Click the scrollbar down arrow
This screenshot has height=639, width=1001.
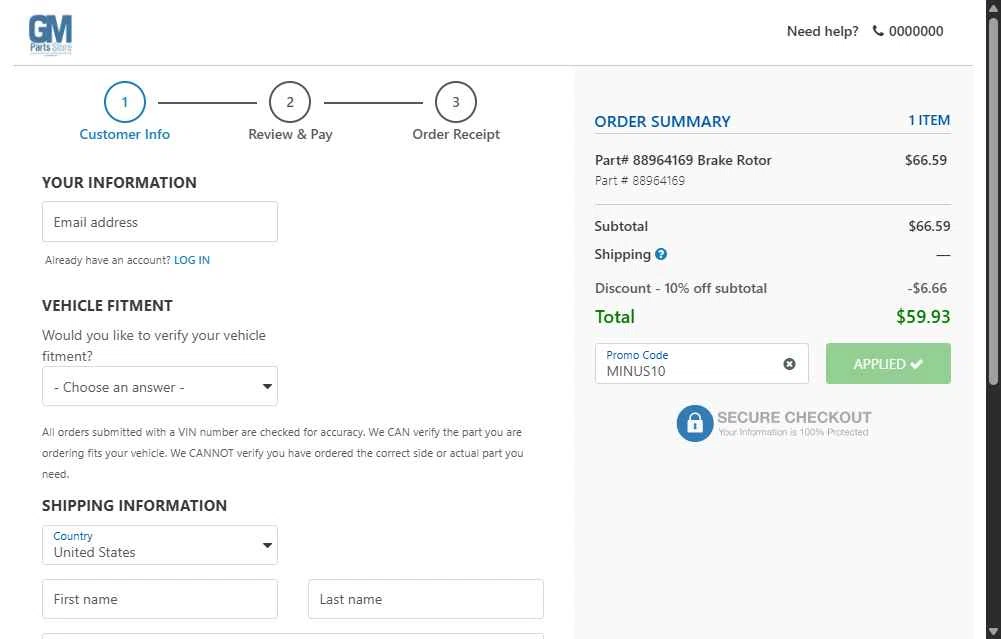993,633
